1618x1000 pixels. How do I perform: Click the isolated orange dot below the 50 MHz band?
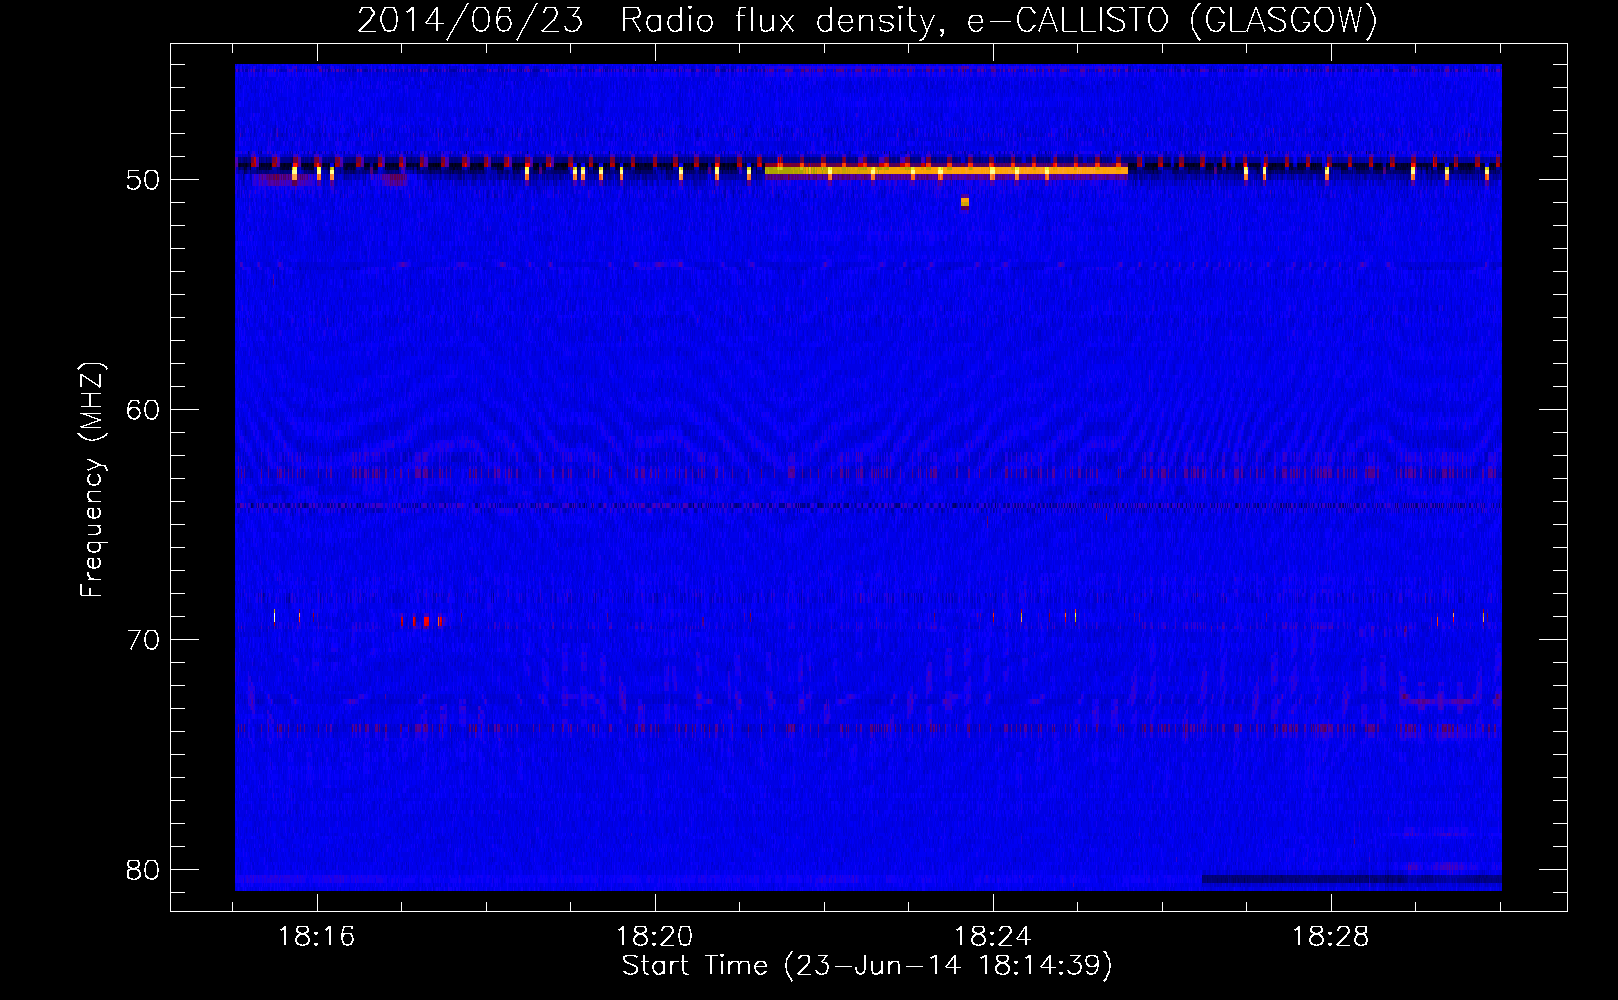(x=965, y=202)
